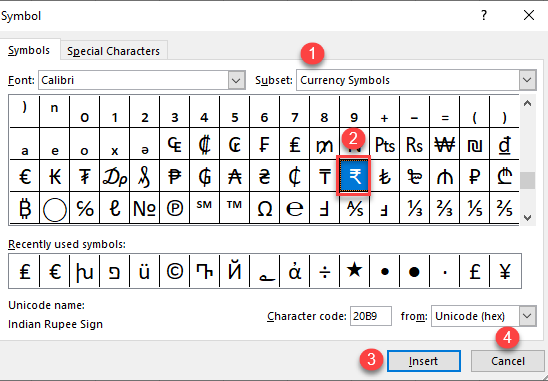Choose the French Franc sign ₣

[265, 144]
